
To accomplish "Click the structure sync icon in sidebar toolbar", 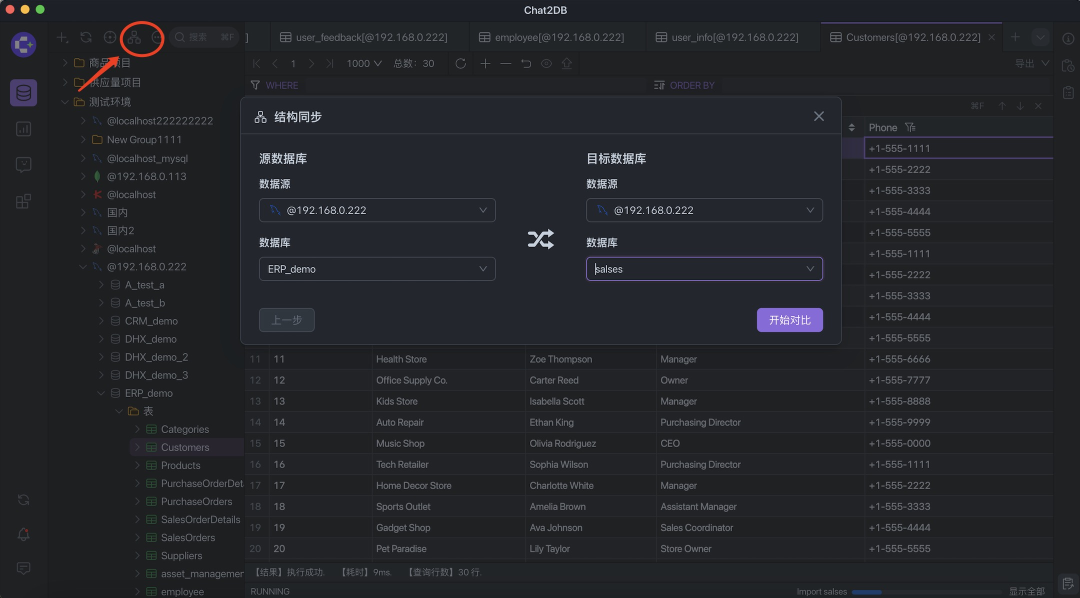I will point(134,38).
